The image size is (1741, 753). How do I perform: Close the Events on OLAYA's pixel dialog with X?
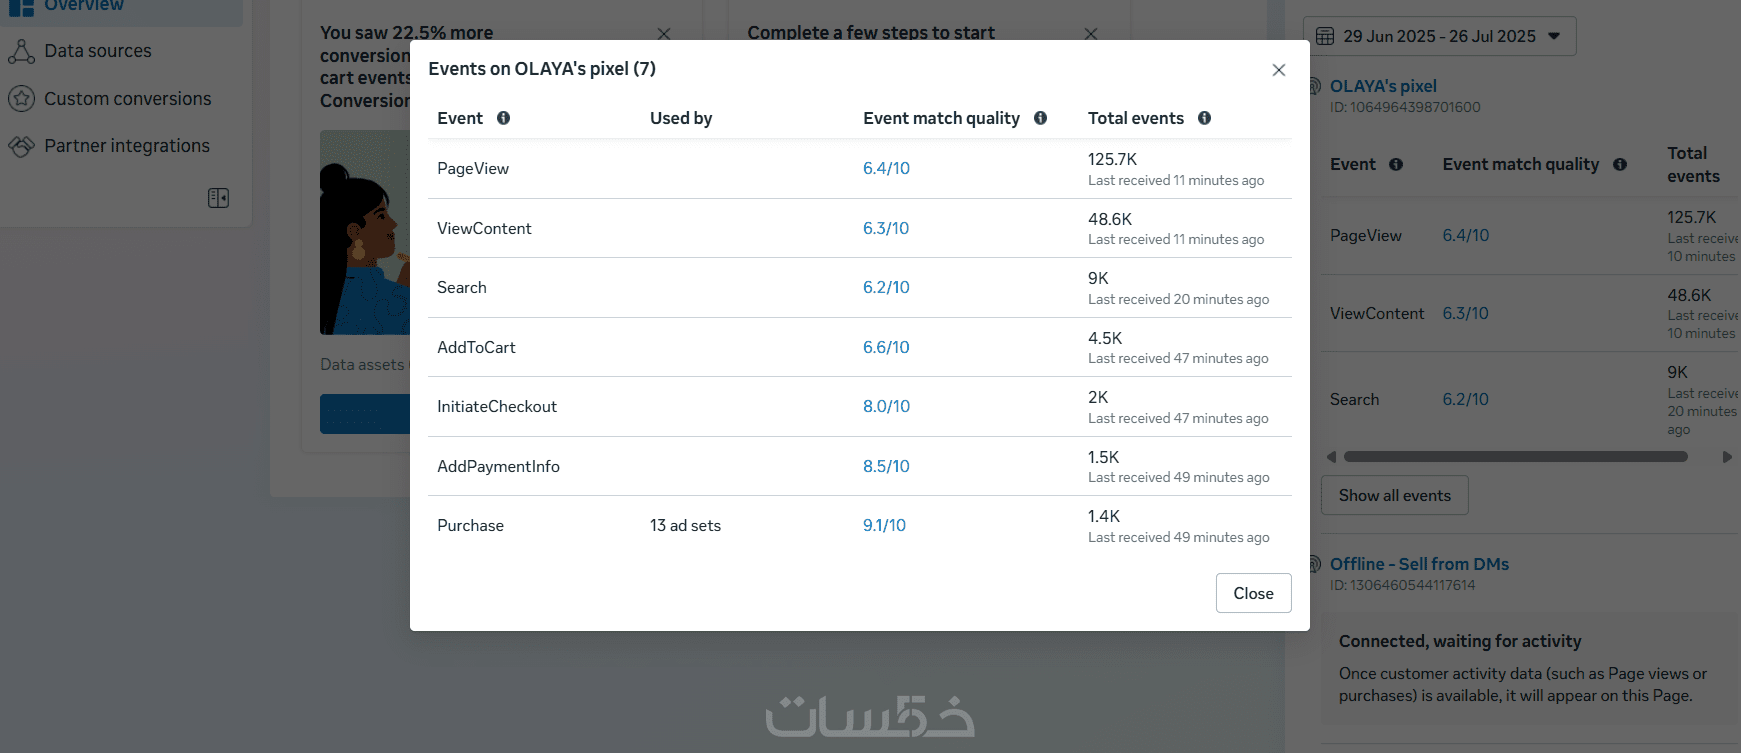tap(1278, 70)
